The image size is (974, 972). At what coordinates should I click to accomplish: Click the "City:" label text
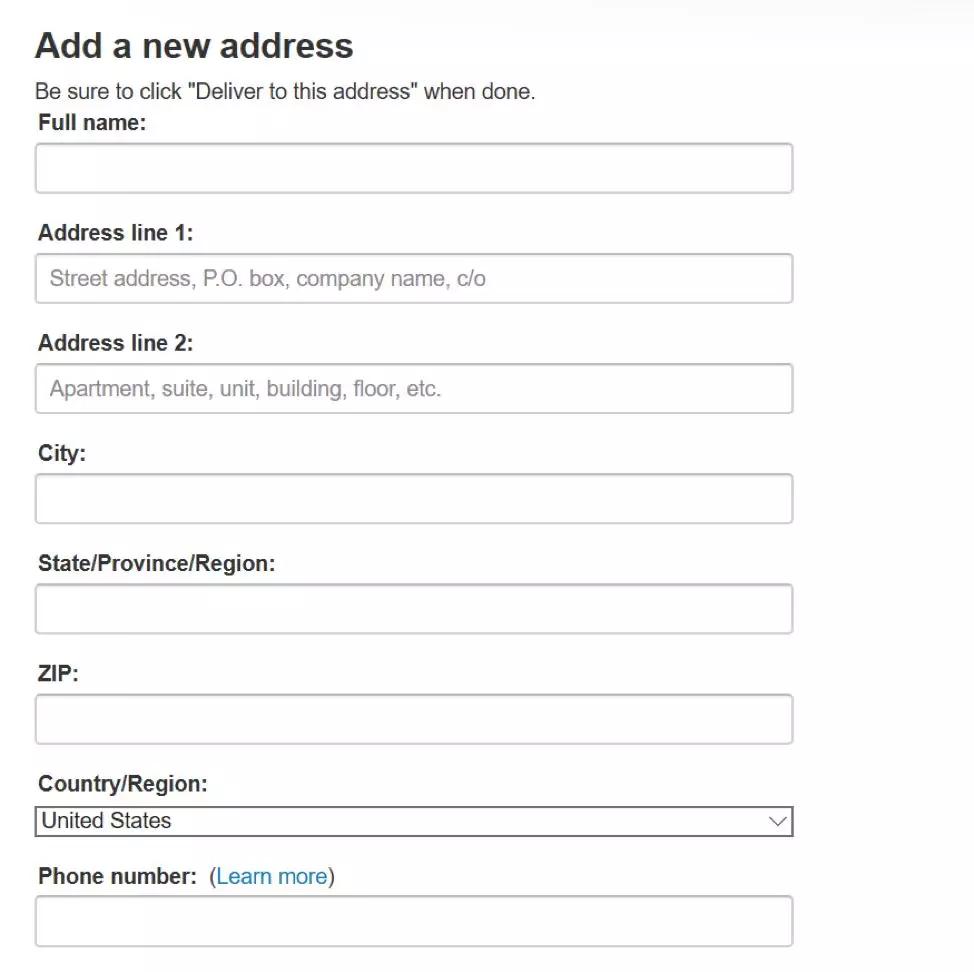[x=62, y=453]
